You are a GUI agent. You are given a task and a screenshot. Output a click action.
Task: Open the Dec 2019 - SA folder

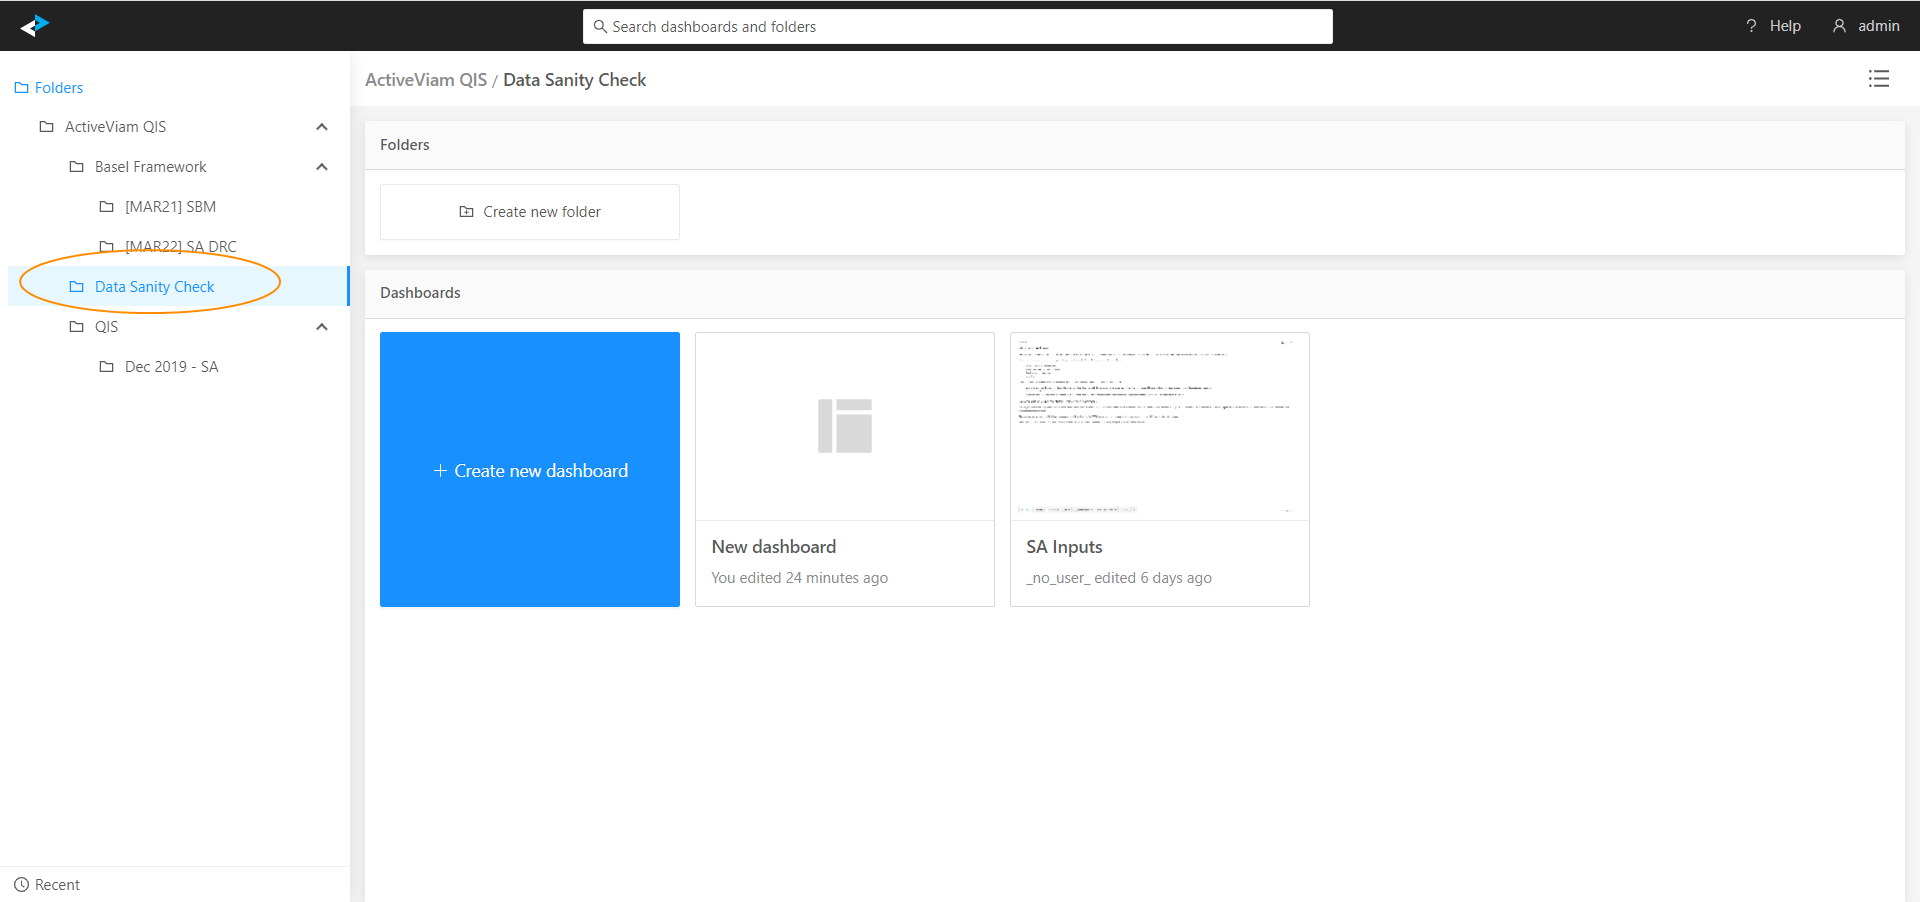point(171,367)
